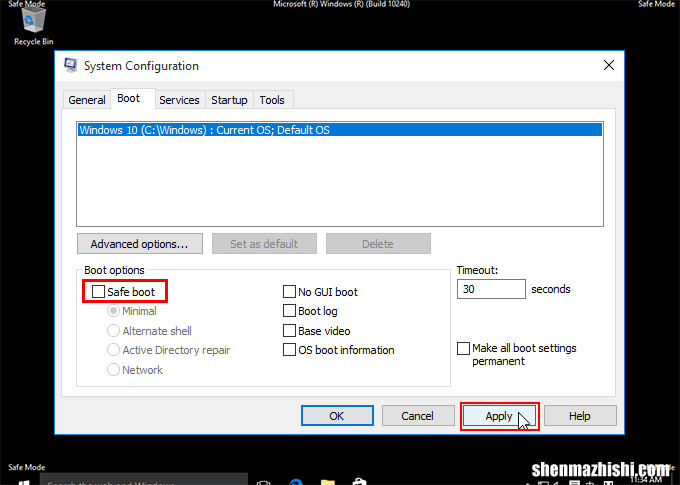
Task: Open the Services tab
Action: tap(179, 100)
